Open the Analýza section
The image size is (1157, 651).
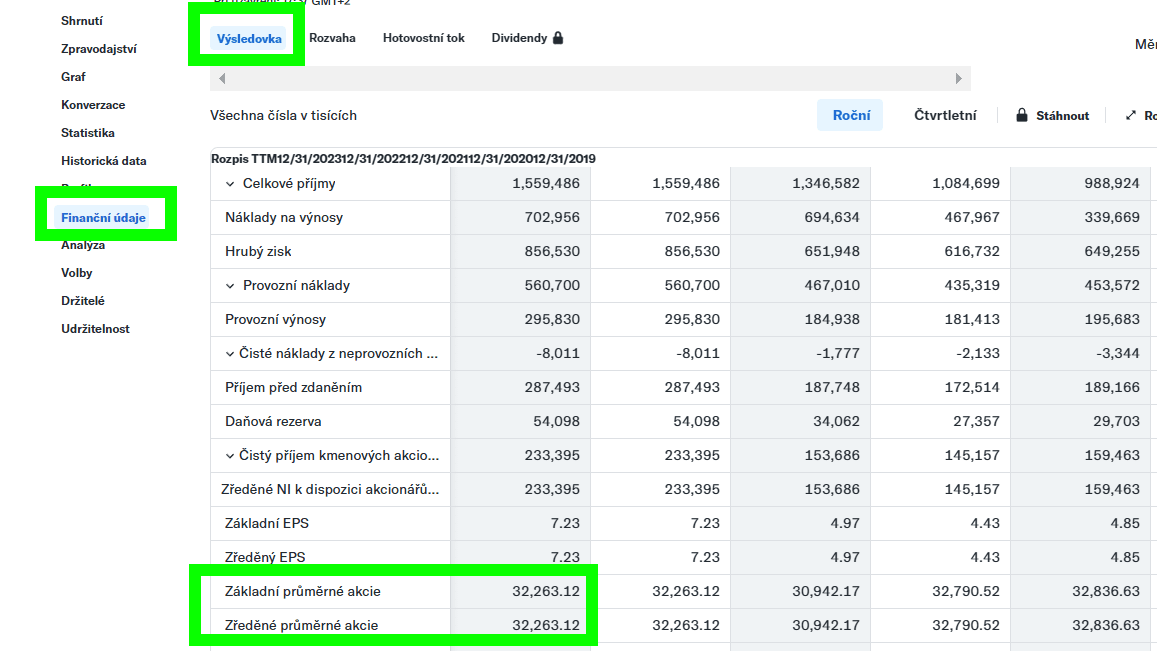[82, 243]
